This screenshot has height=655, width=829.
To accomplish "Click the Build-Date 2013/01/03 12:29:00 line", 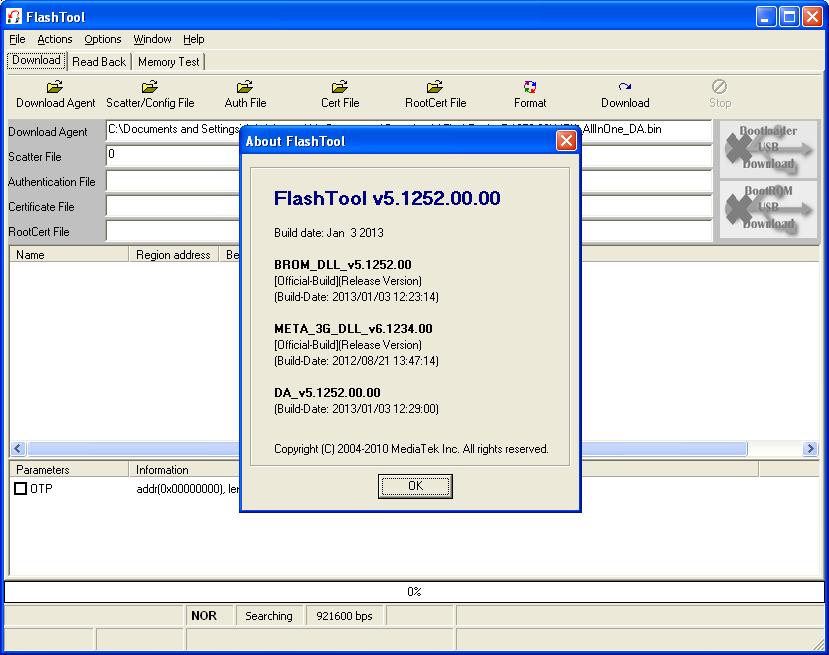I will click(356, 408).
